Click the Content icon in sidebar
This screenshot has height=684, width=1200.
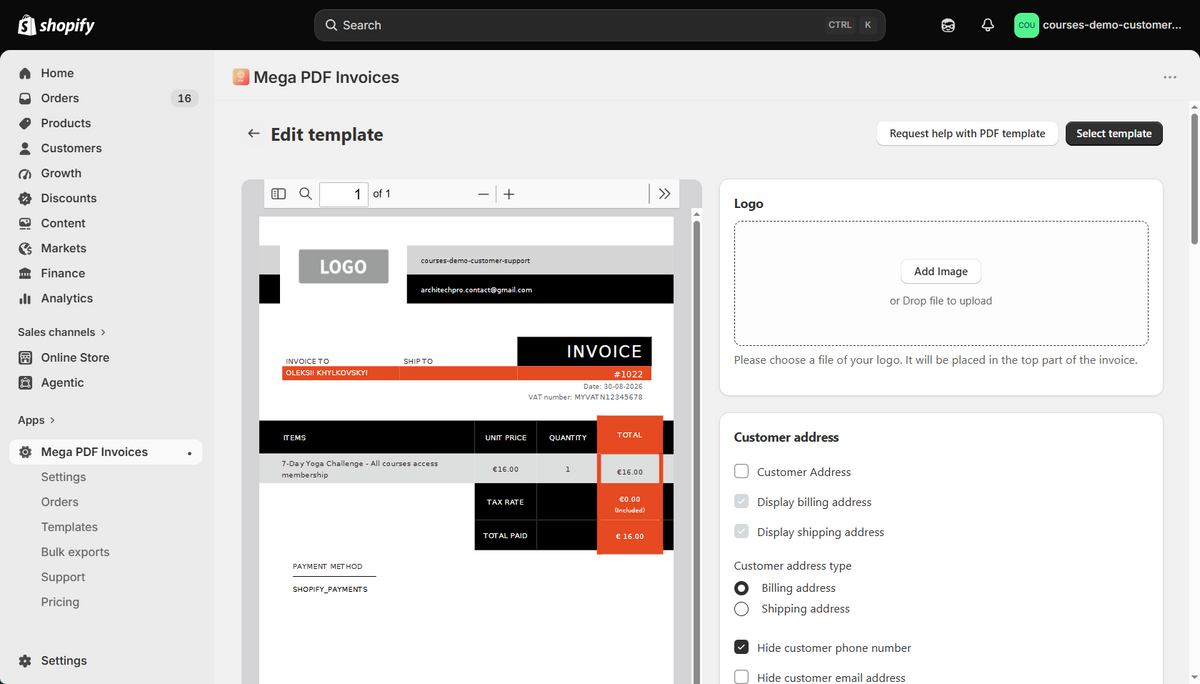pos(25,223)
